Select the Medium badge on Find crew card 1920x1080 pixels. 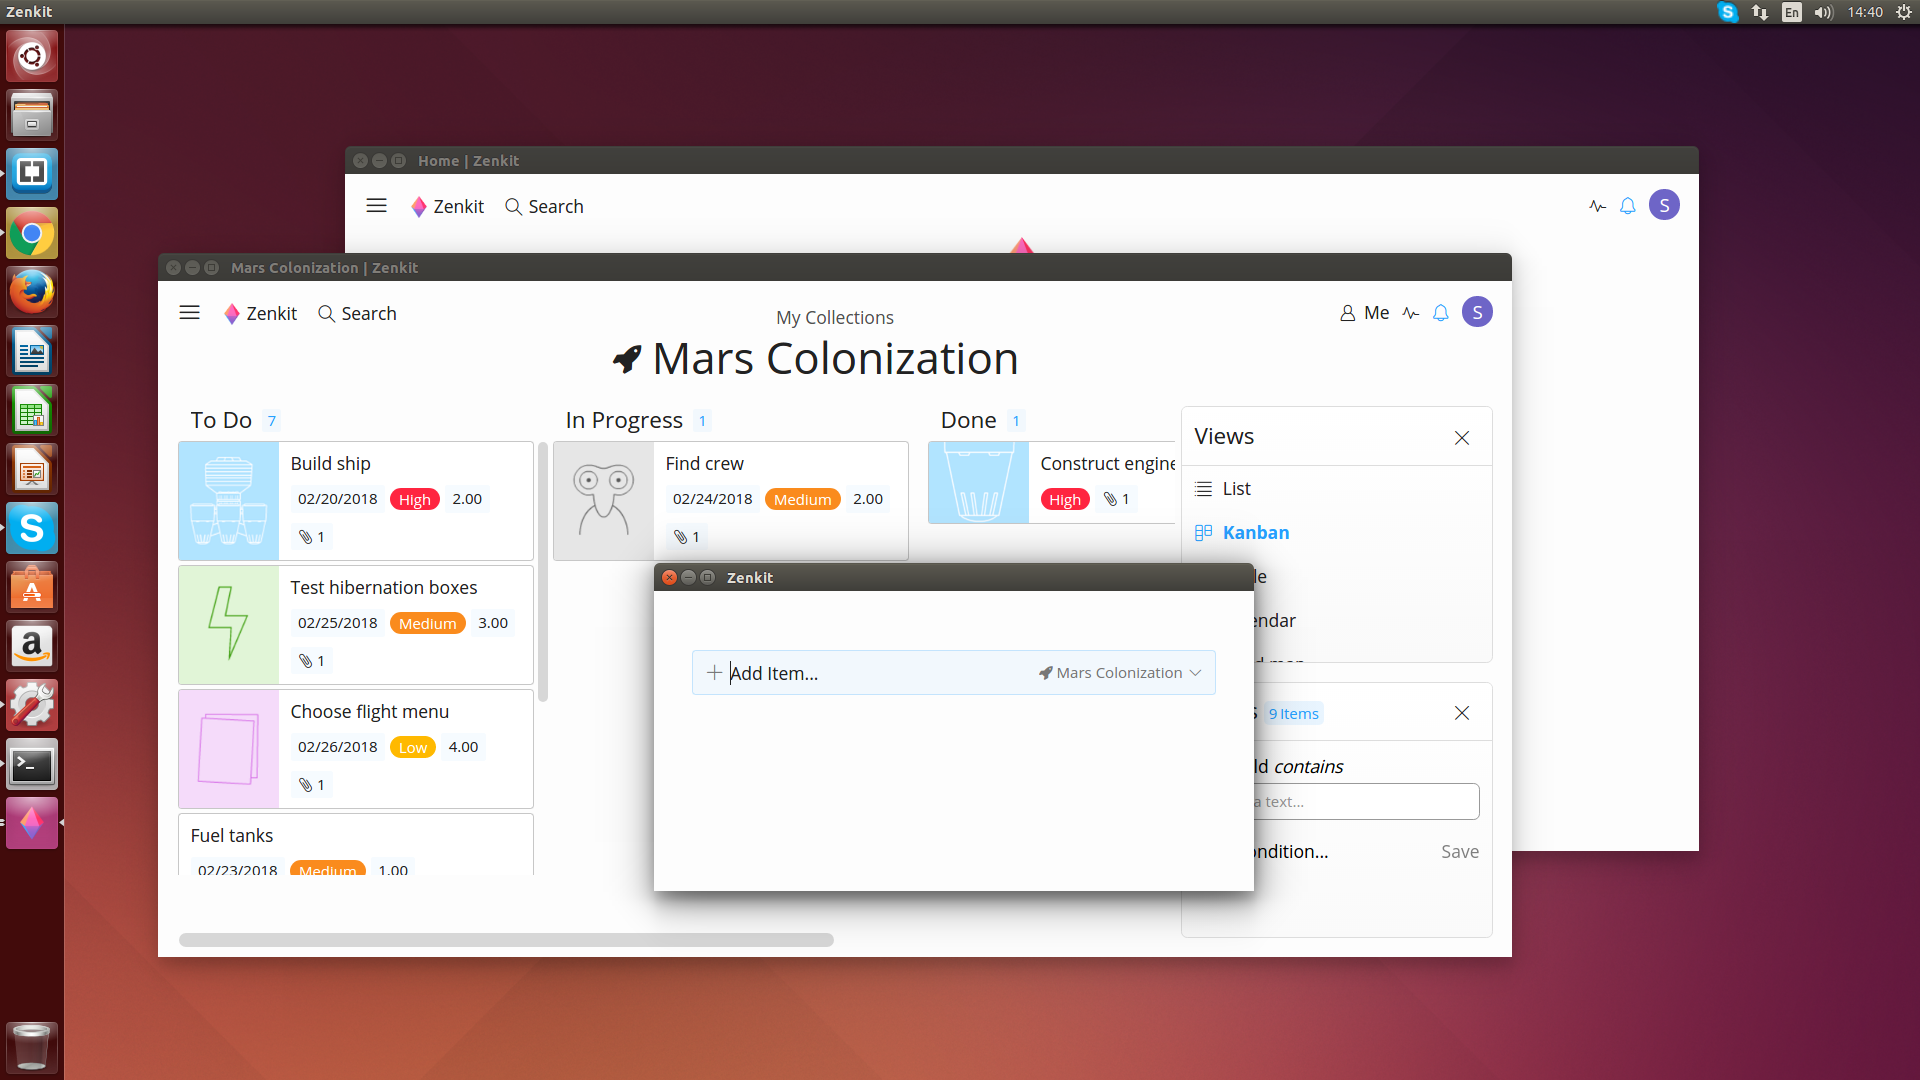coord(800,498)
